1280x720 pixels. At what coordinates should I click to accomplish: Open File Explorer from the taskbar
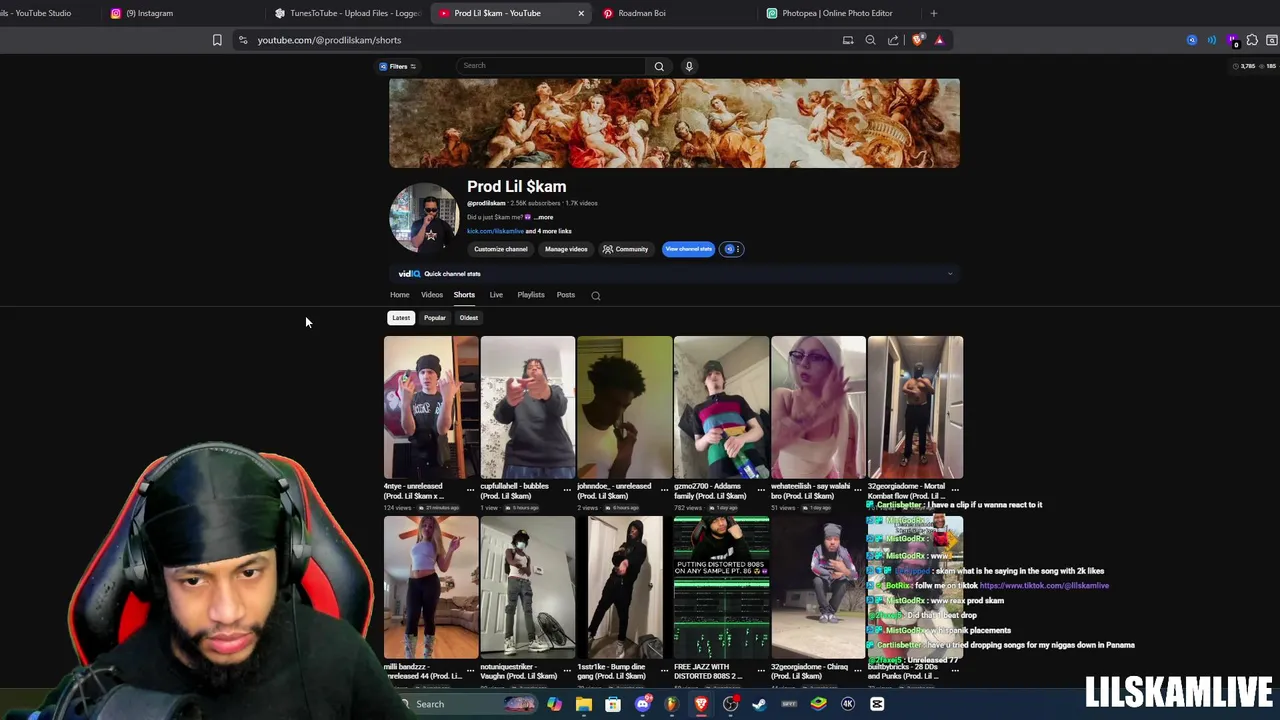click(584, 704)
